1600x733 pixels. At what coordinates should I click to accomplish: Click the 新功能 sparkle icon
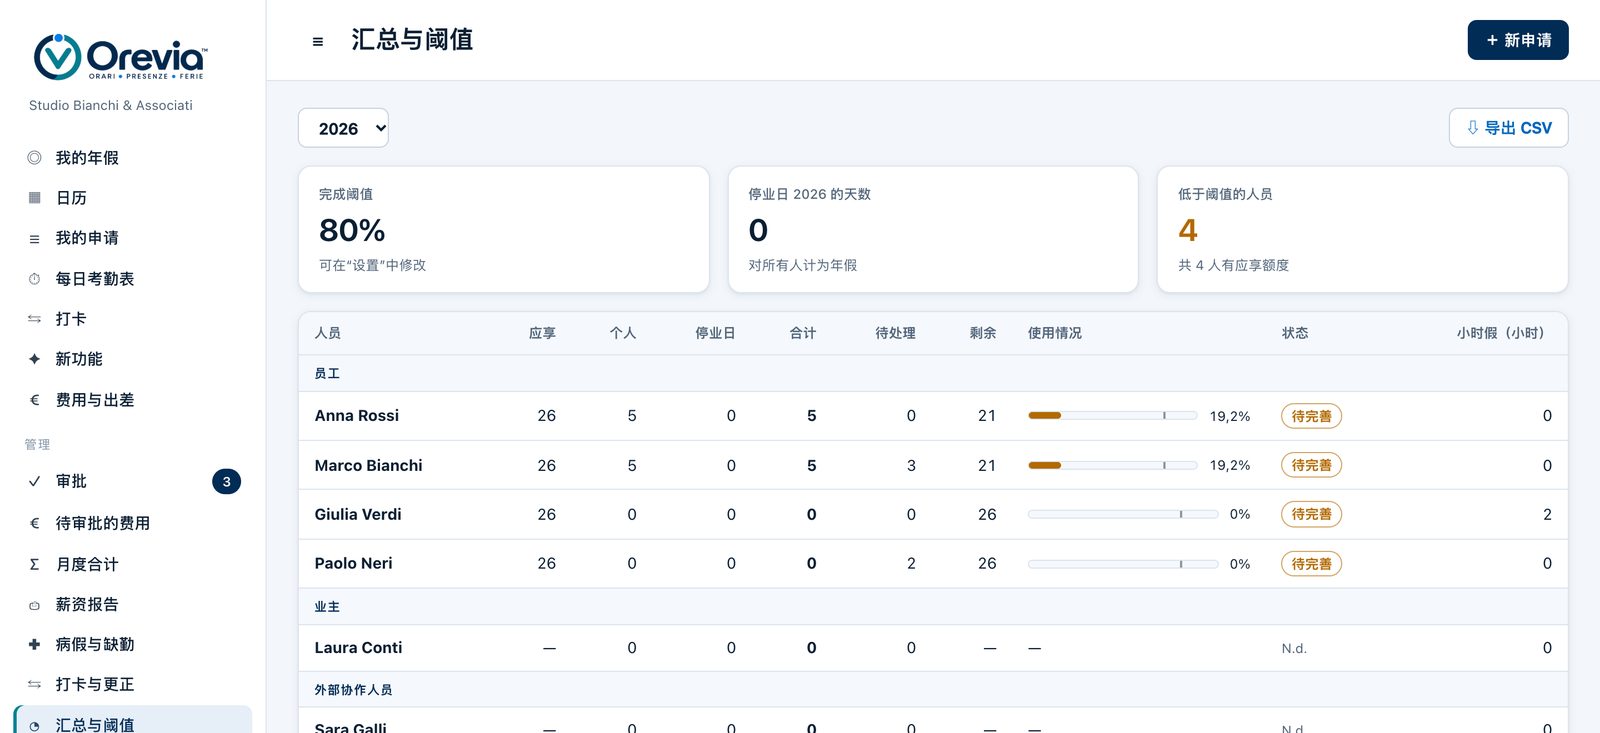pyautogui.click(x=34, y=359)
